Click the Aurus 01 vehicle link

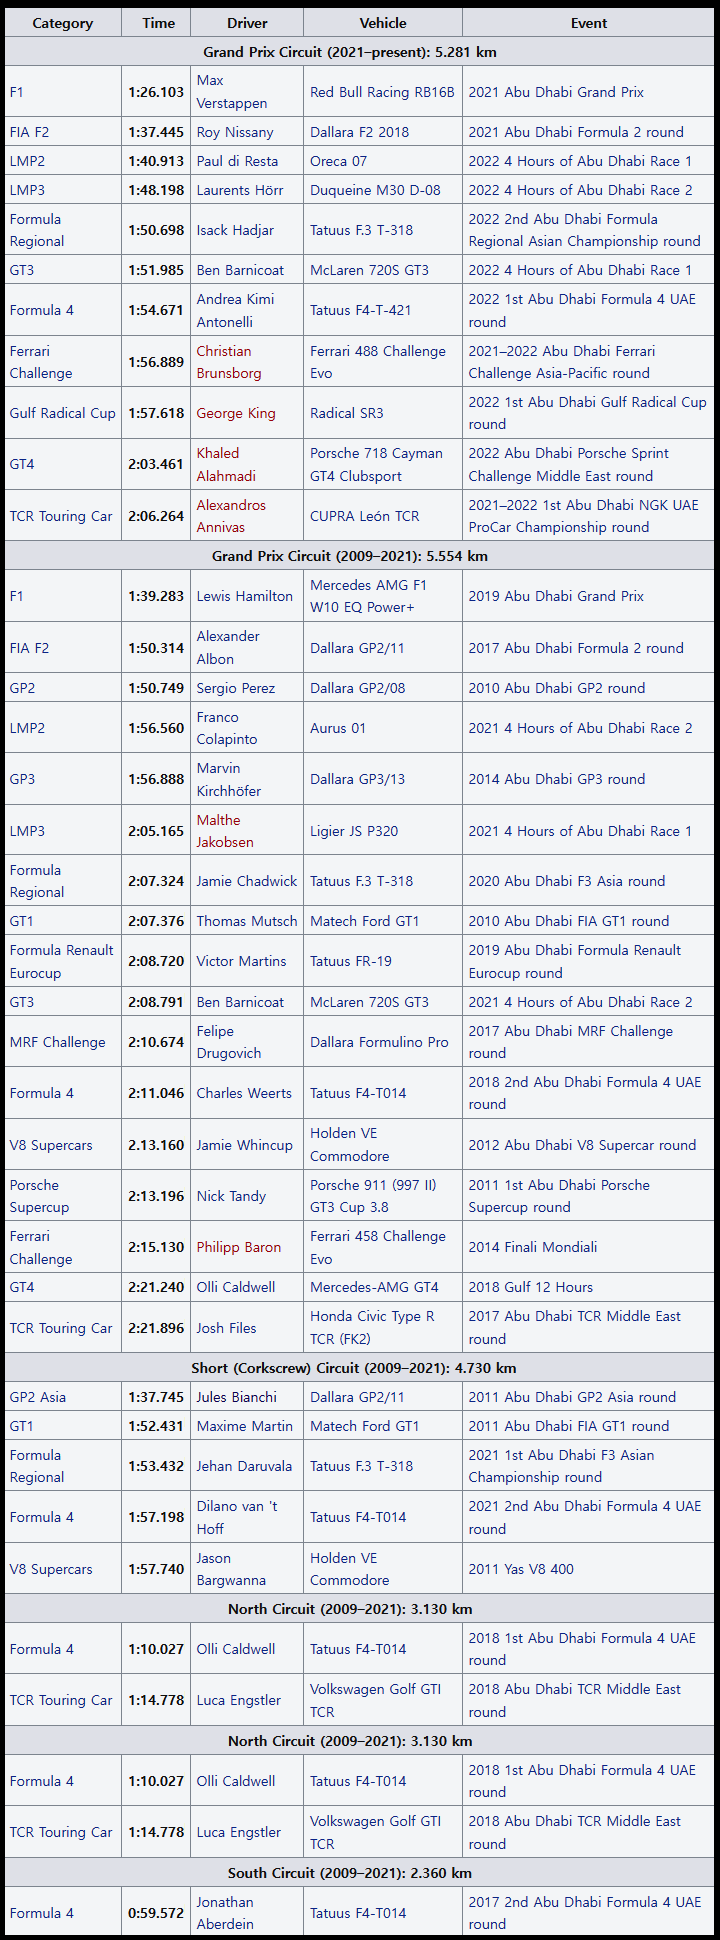[338, 728]
